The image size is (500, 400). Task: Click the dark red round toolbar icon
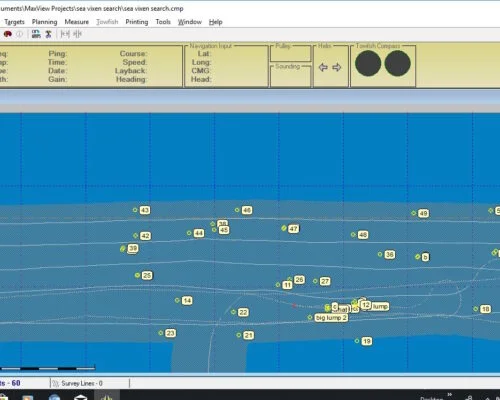click(x=8, y=34)
